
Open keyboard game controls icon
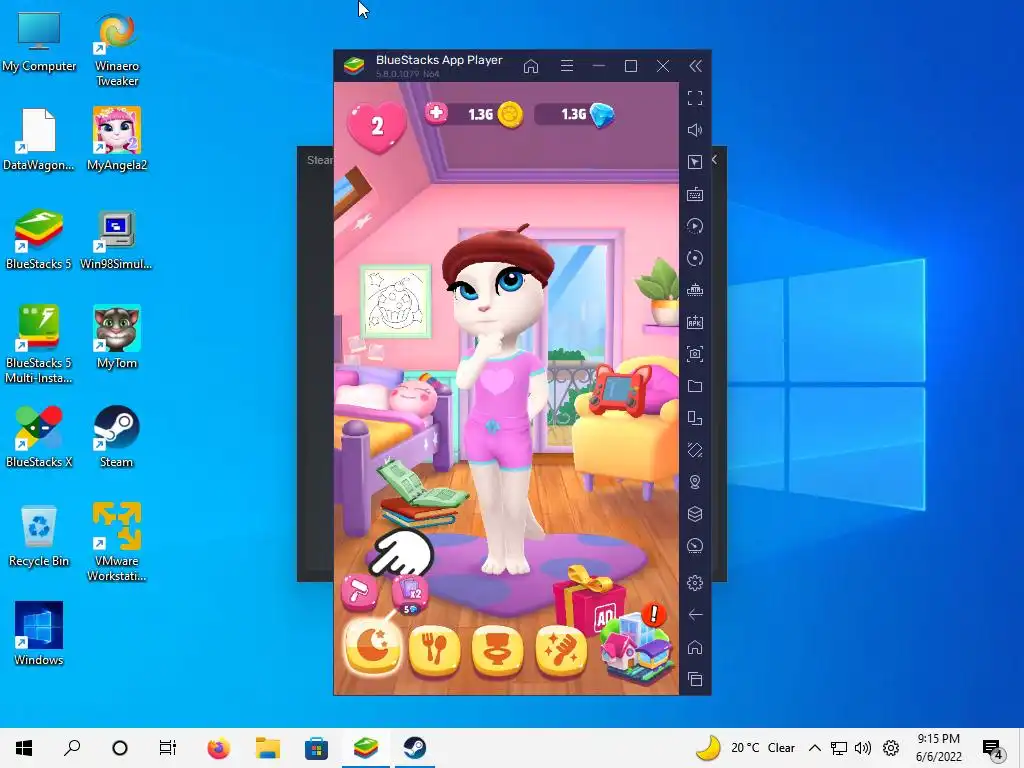(695, 194)
